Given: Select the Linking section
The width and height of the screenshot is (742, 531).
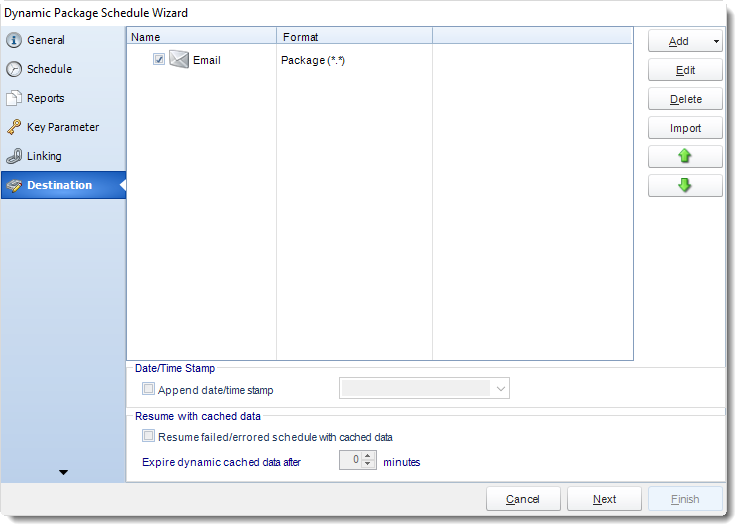Looking at the screenshot, I should 63,156.
